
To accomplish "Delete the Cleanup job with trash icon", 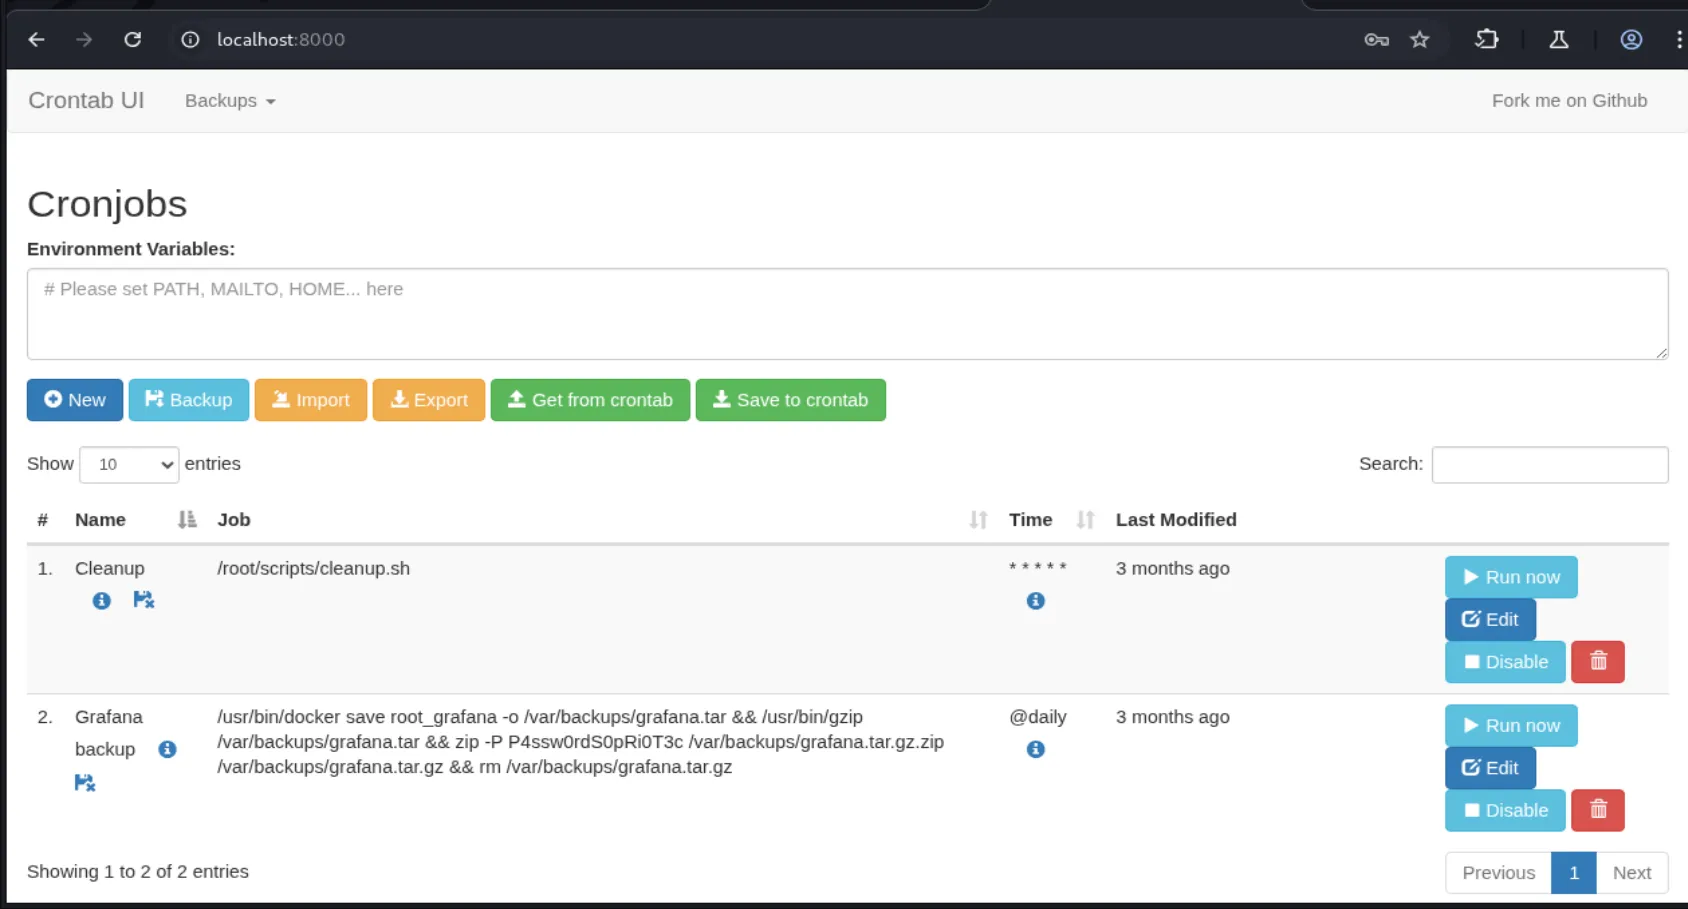I will [1597, 662].
